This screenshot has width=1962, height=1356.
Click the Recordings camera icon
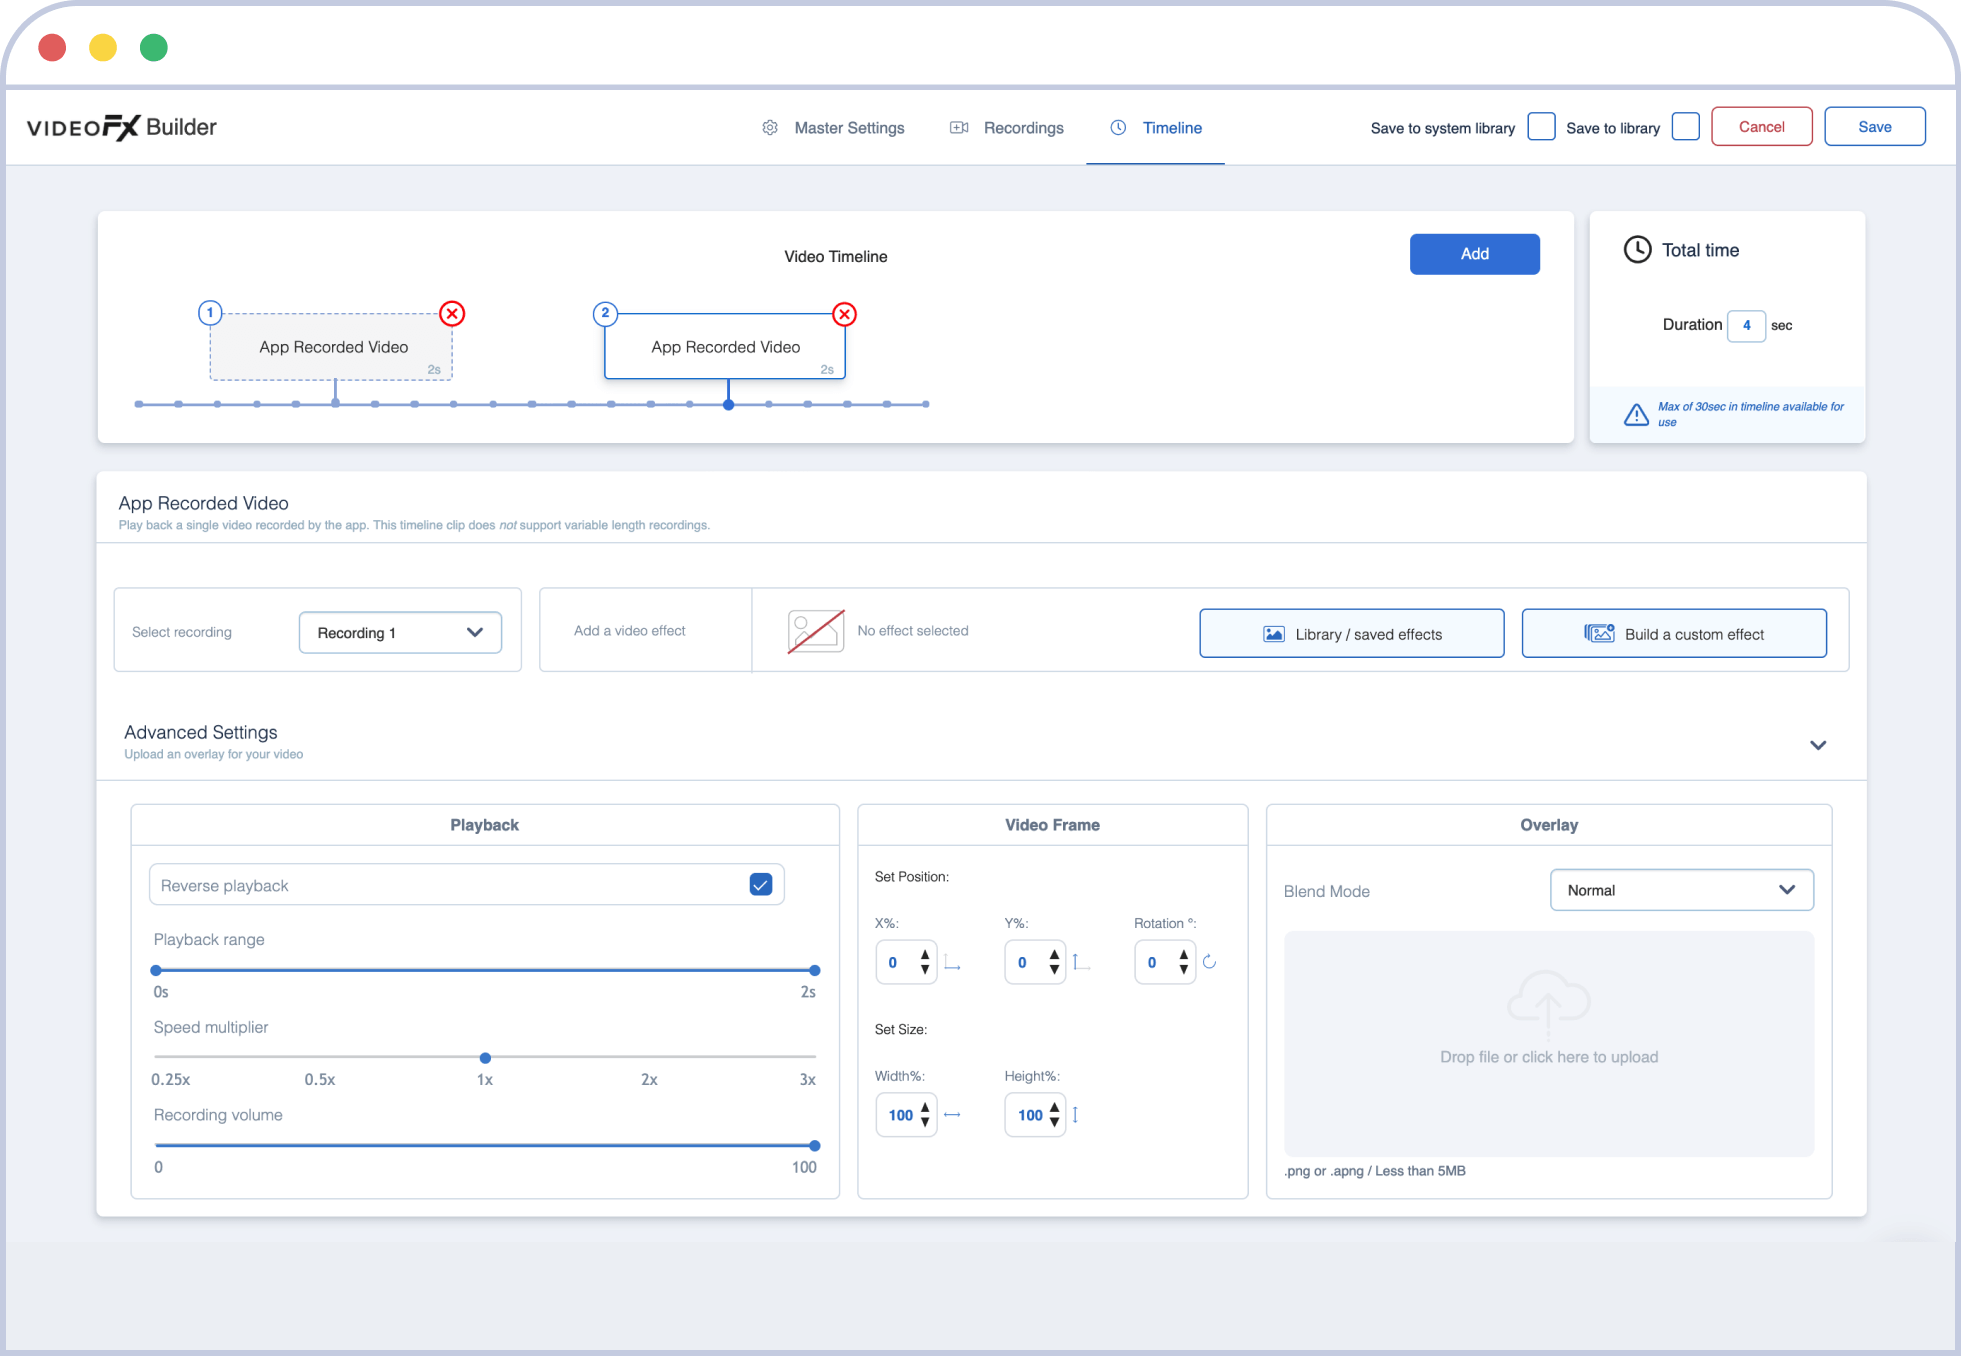click(959, 128)
